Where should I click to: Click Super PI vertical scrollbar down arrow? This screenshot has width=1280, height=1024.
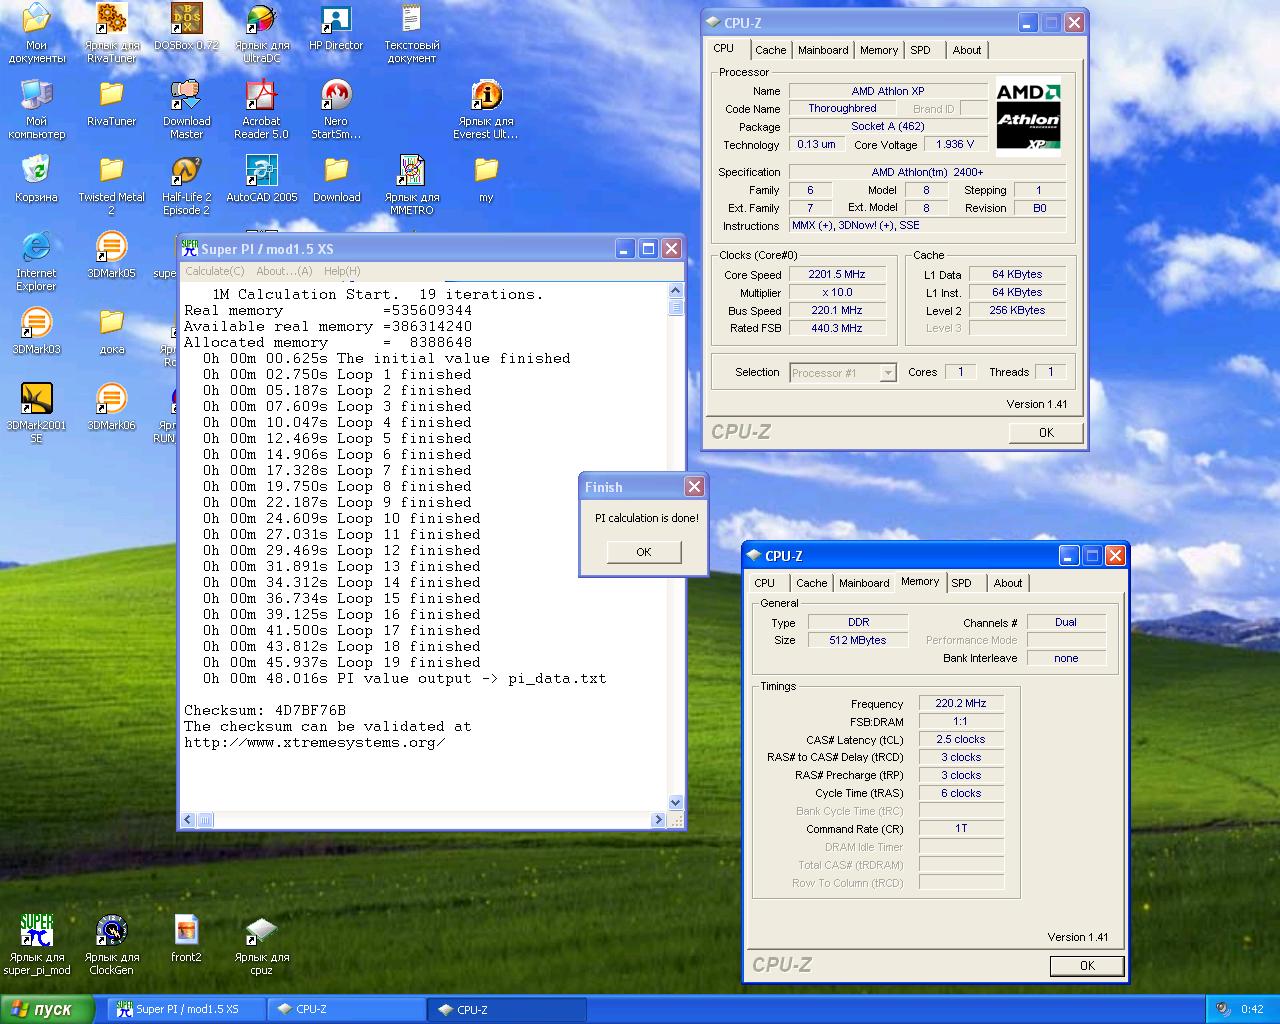coord(675,802)
